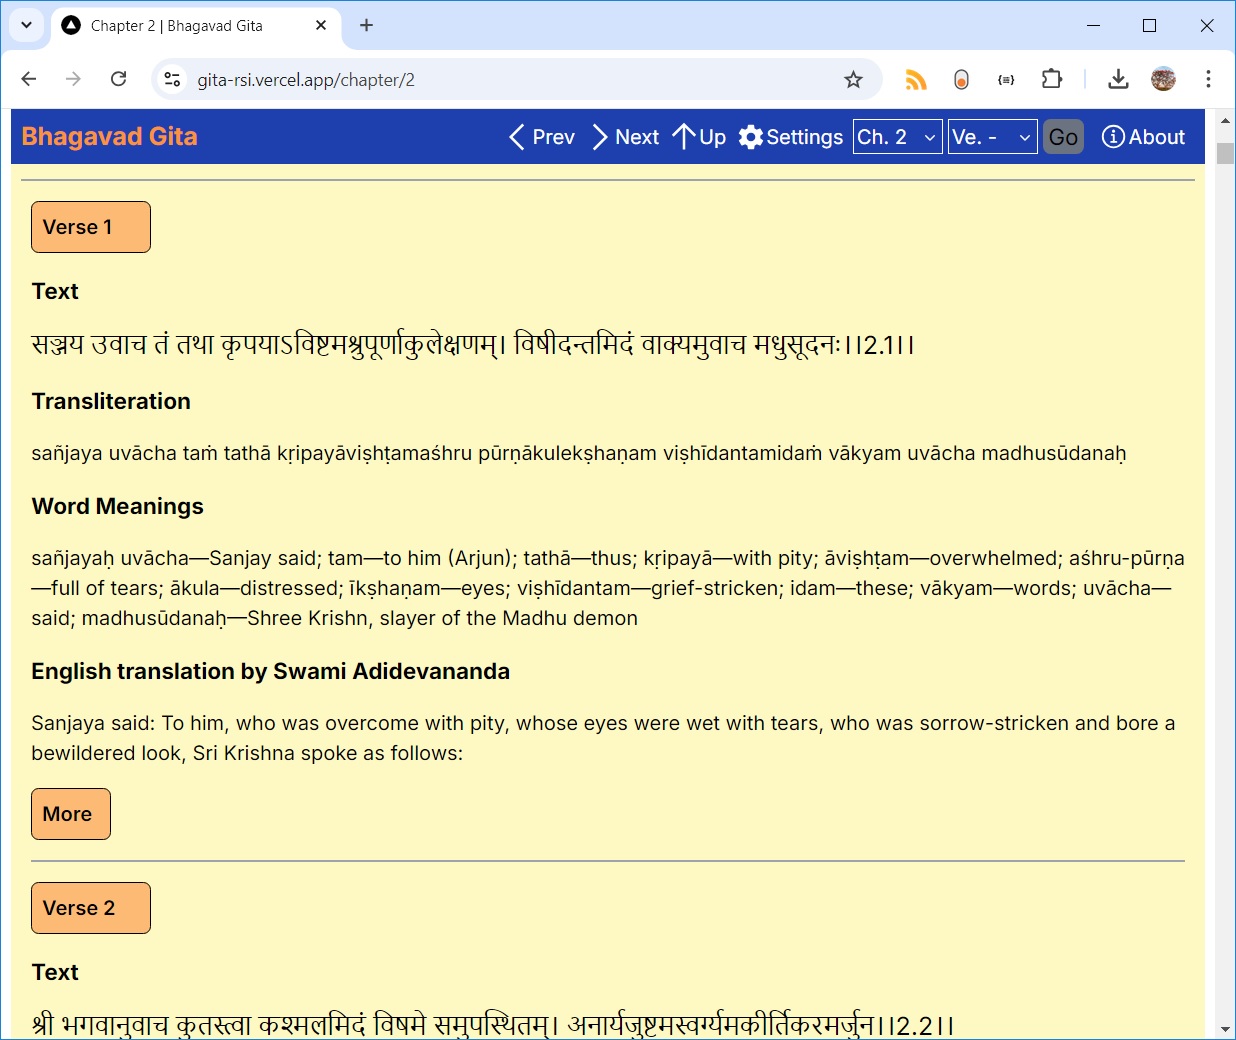The width and height of the screenshot is (1236, 1040).
Task: Open the tab search dropdown arrow
Action: (x=26, y=25)
